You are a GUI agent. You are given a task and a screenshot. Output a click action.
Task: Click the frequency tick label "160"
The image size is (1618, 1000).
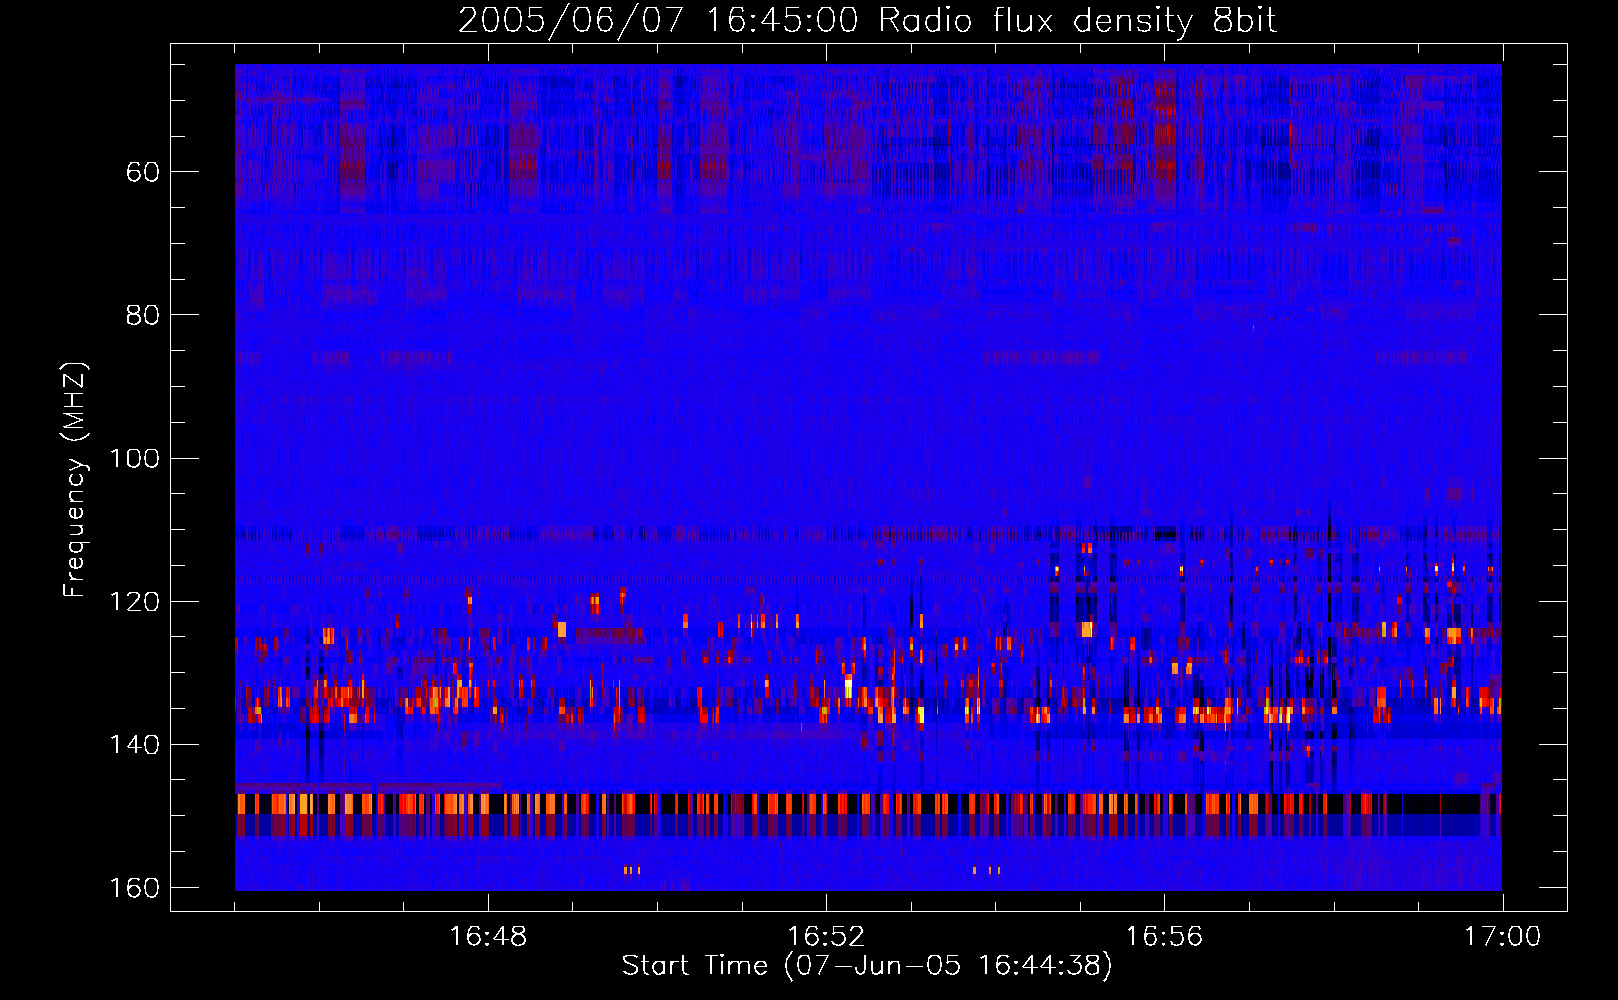134,888
